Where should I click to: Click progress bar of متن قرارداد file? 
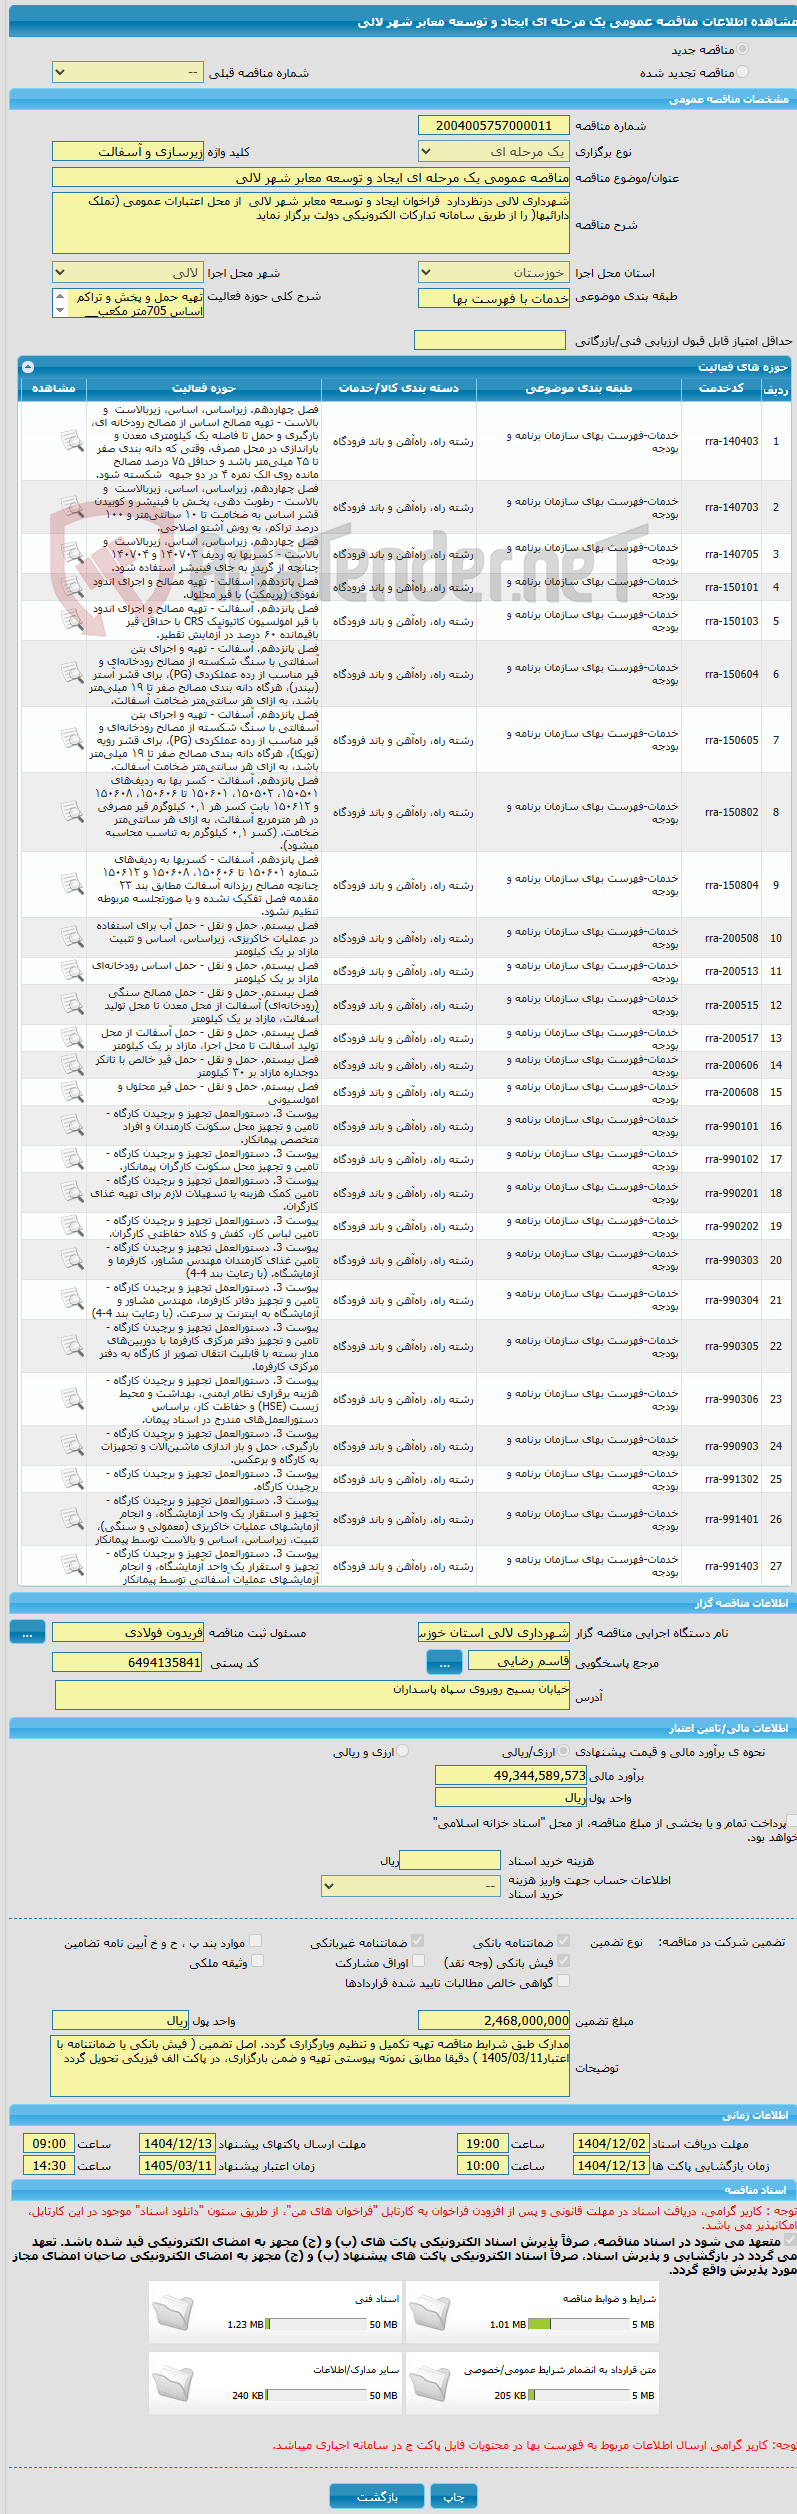577,2395
